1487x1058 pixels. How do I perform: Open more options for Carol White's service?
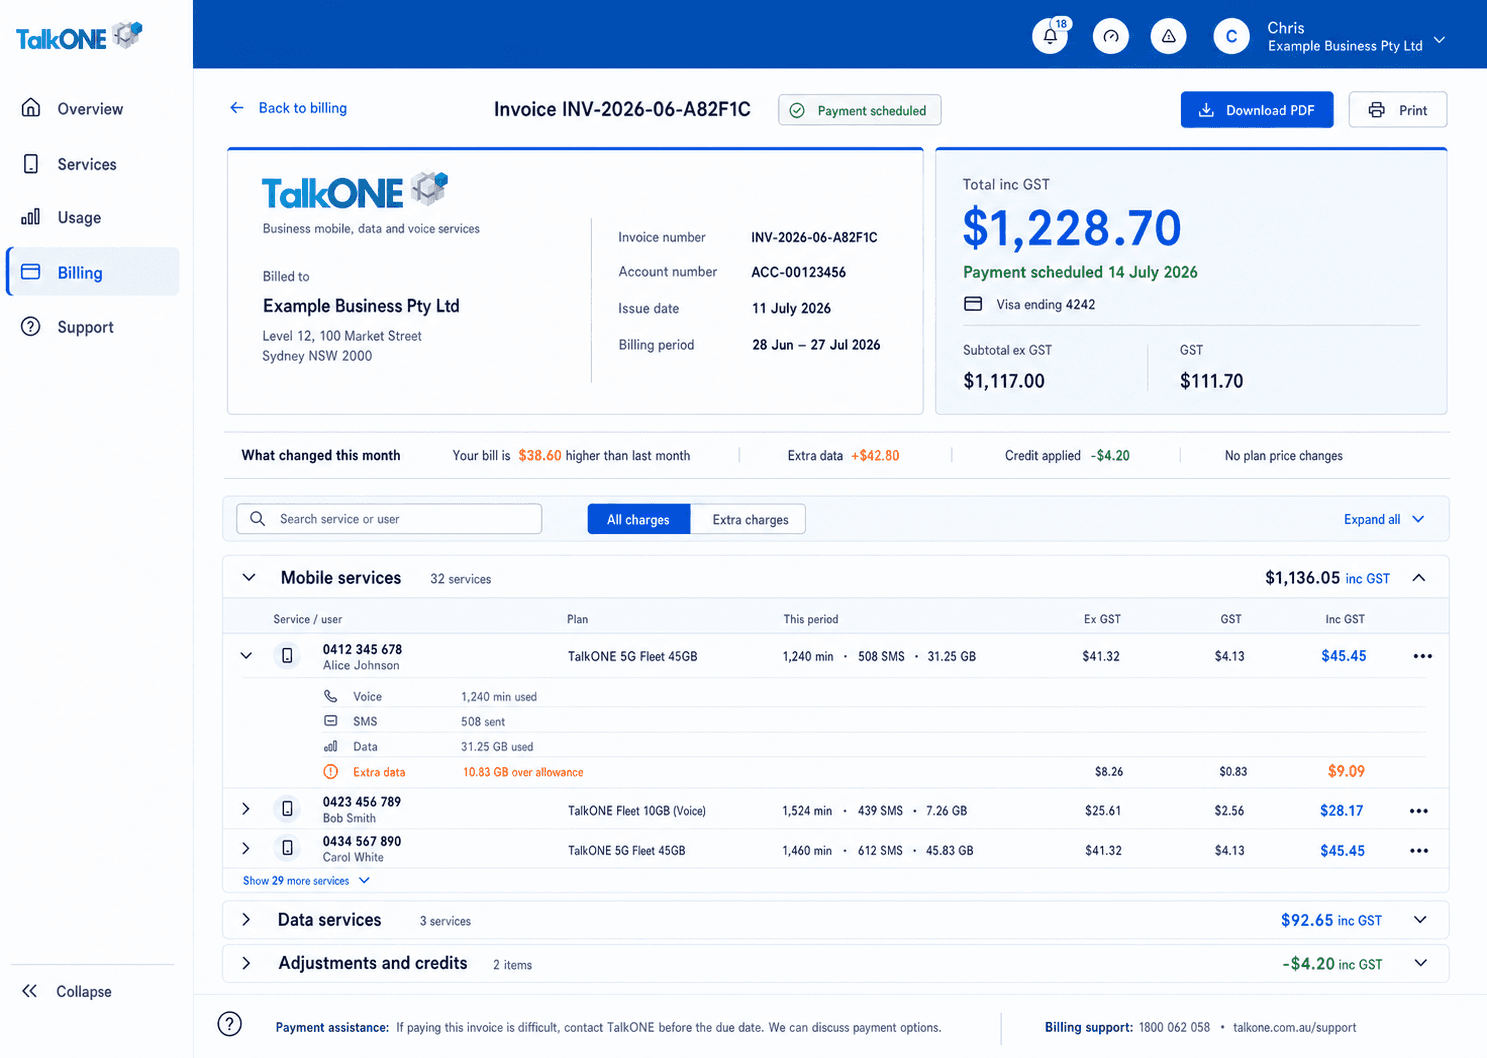1419,850
